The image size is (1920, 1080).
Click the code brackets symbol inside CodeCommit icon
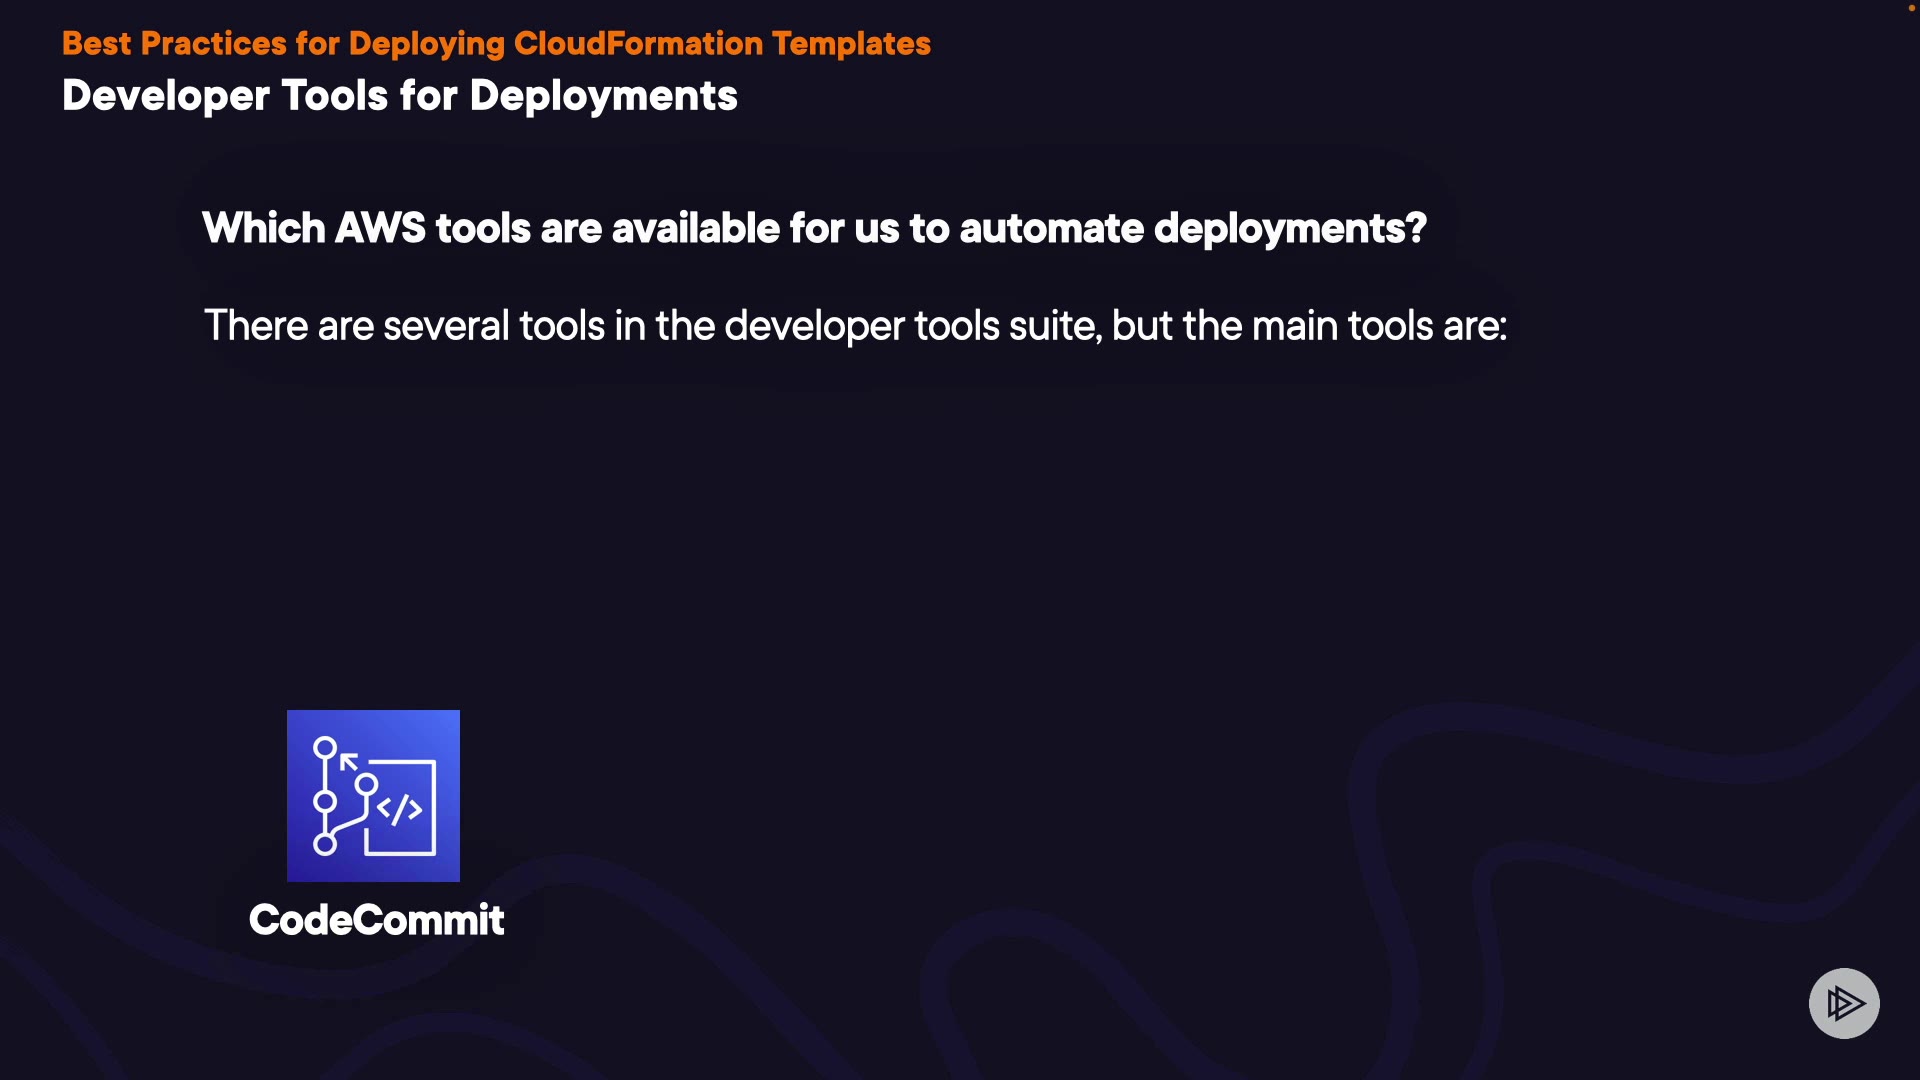pyautogui.click(x=399, y=809)
